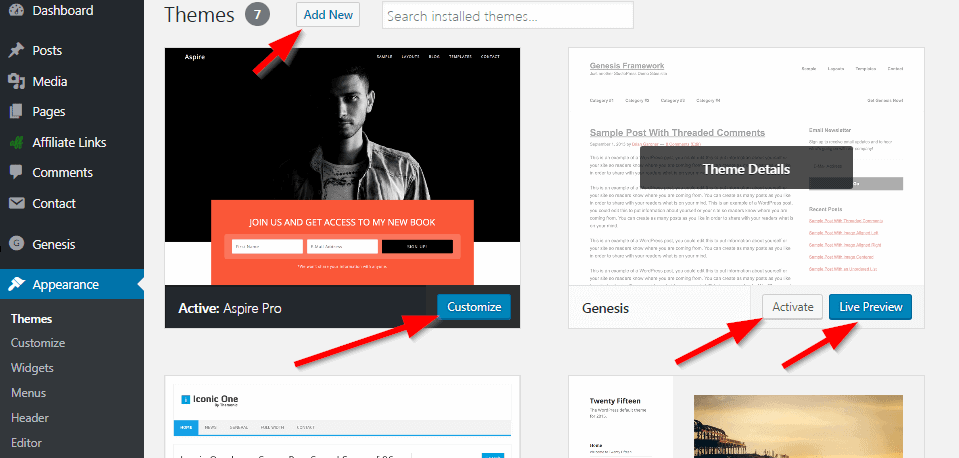959x458 pixels.
Task: Open Theme Details overlay on Genesis
Action: (746, 169)
